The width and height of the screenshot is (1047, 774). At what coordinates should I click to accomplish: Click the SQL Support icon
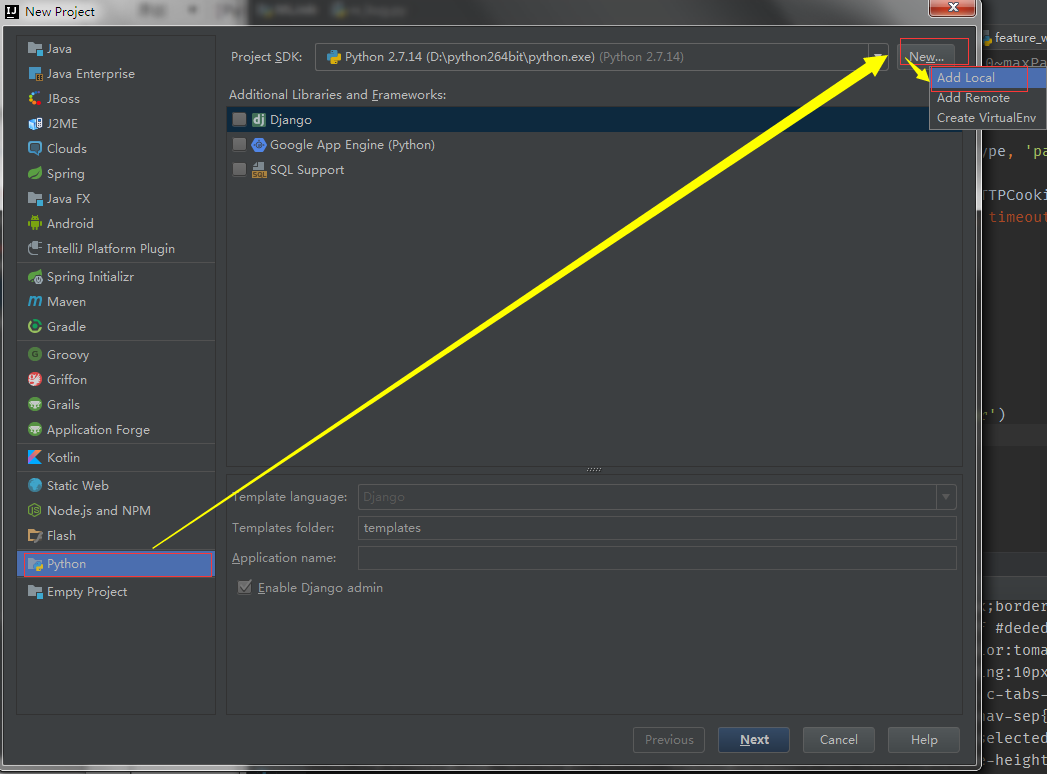pyautogui.click(x=259, y=170)
